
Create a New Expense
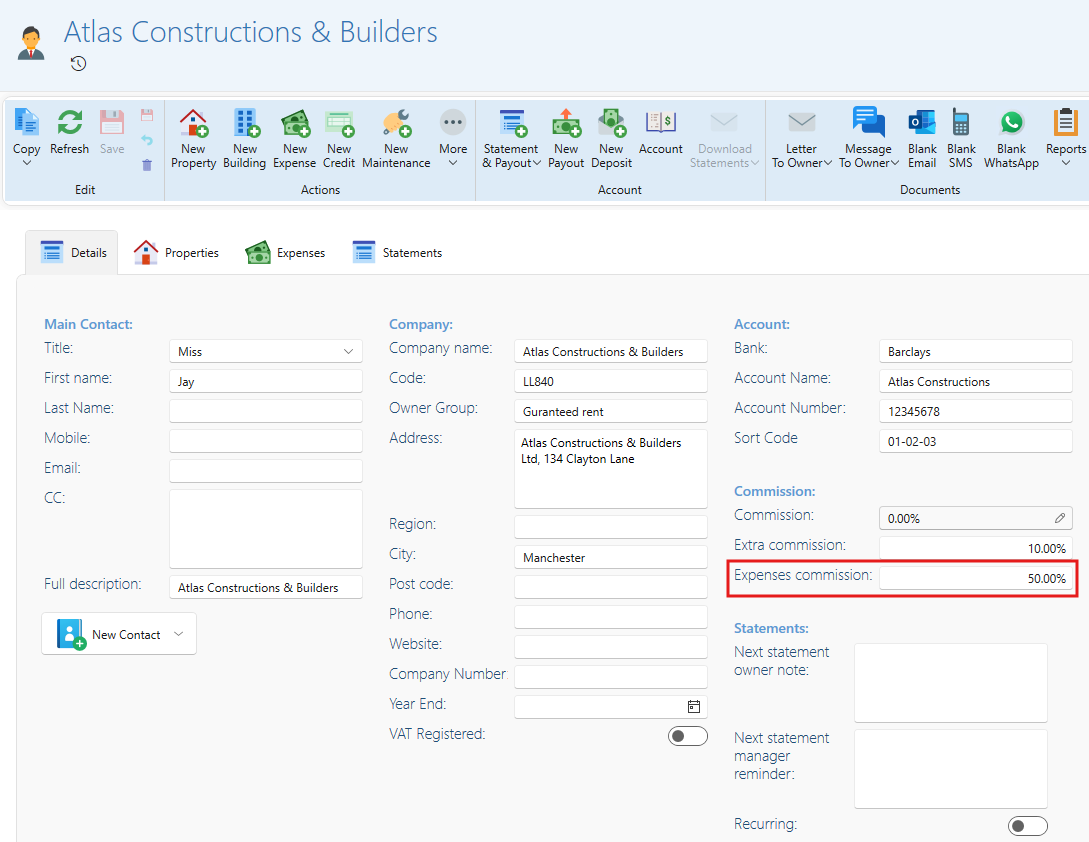(294, 139)
